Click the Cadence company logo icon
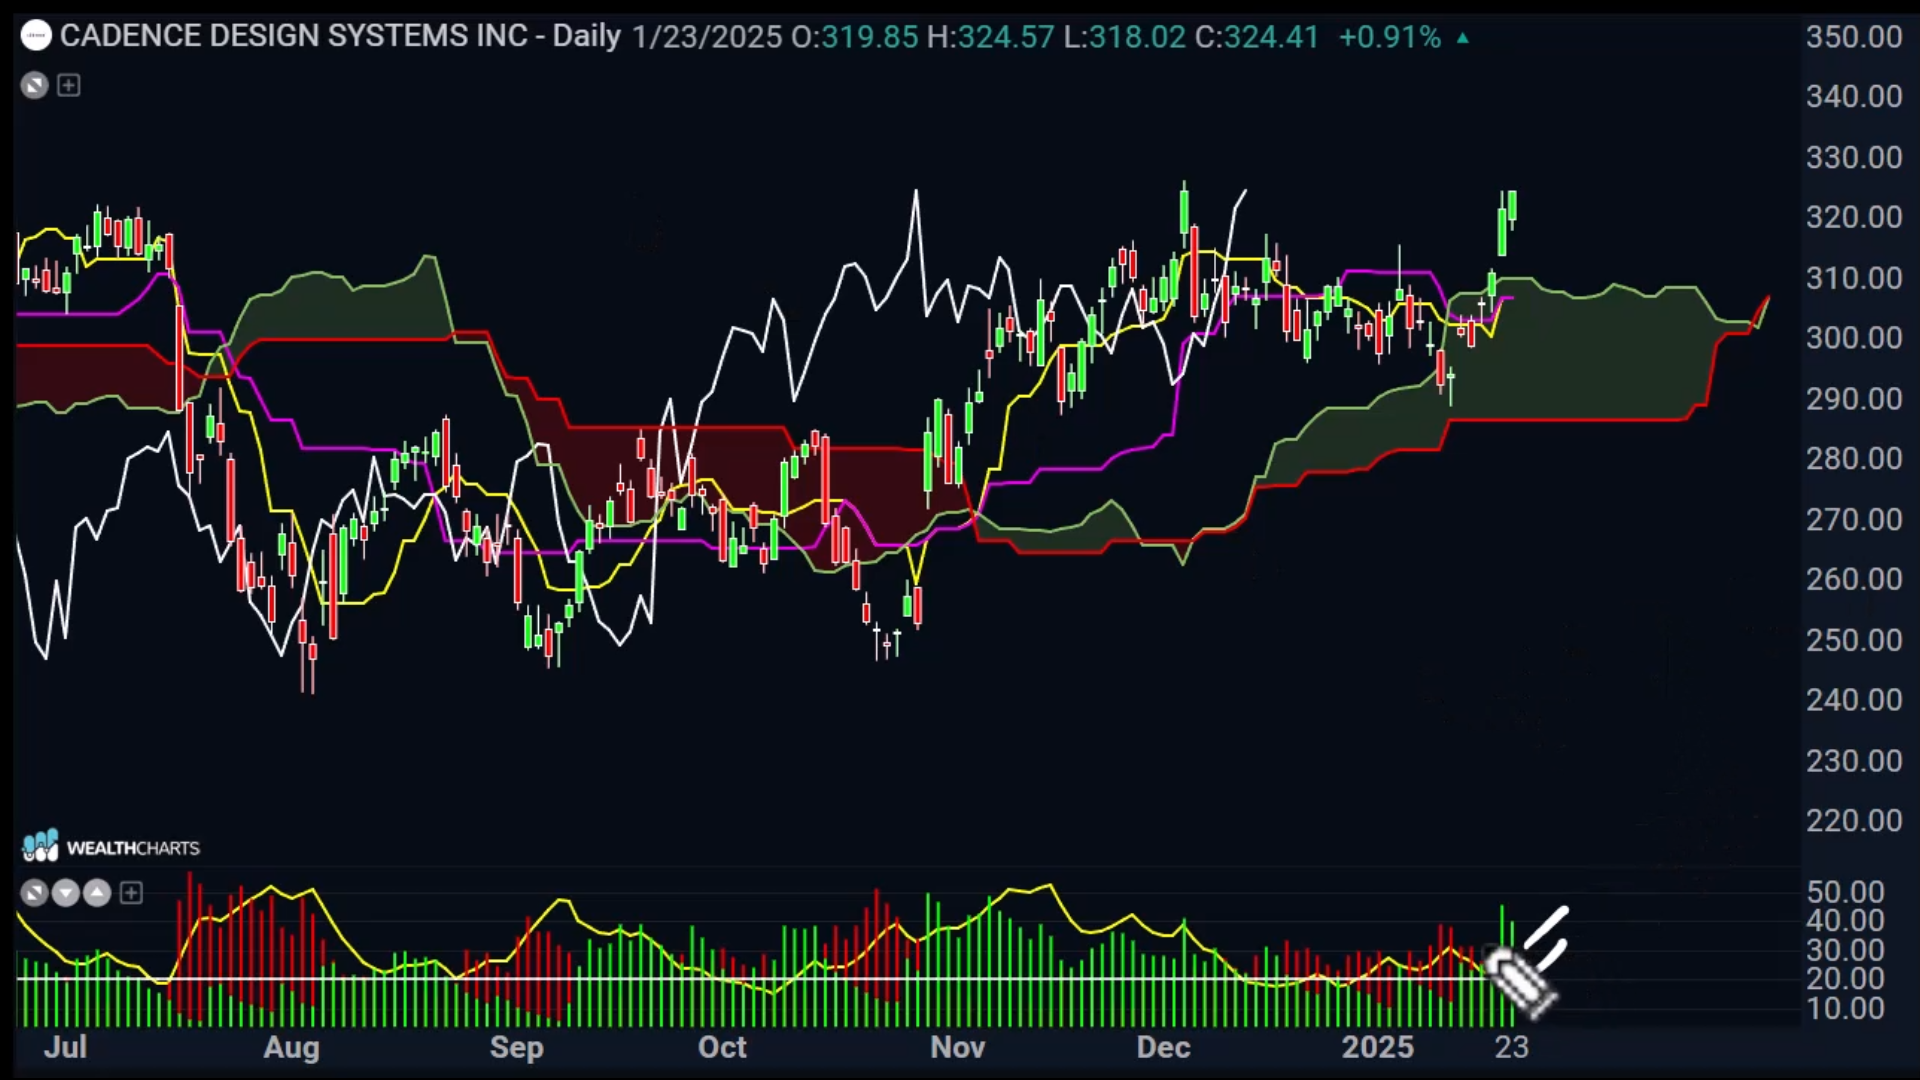 [36, 37]
